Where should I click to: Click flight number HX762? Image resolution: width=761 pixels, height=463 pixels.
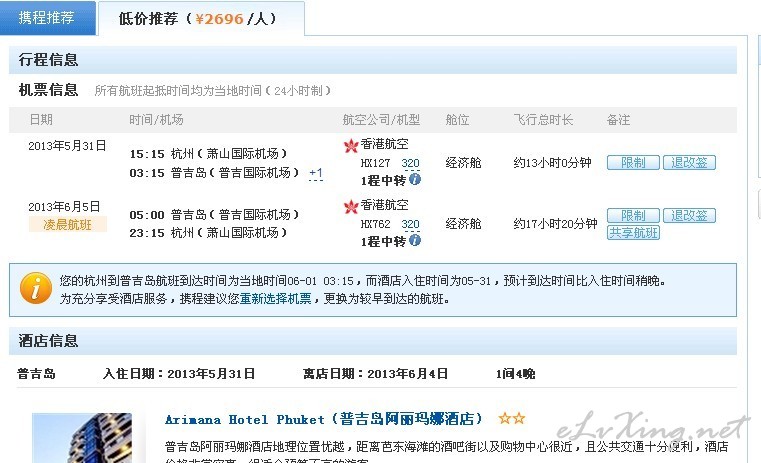375,224
